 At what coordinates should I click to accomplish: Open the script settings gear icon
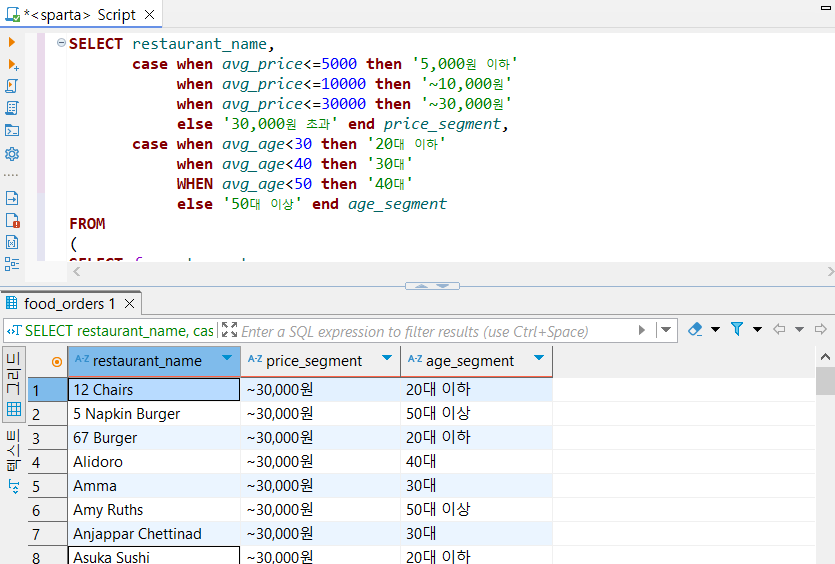(x=12, y=154)
